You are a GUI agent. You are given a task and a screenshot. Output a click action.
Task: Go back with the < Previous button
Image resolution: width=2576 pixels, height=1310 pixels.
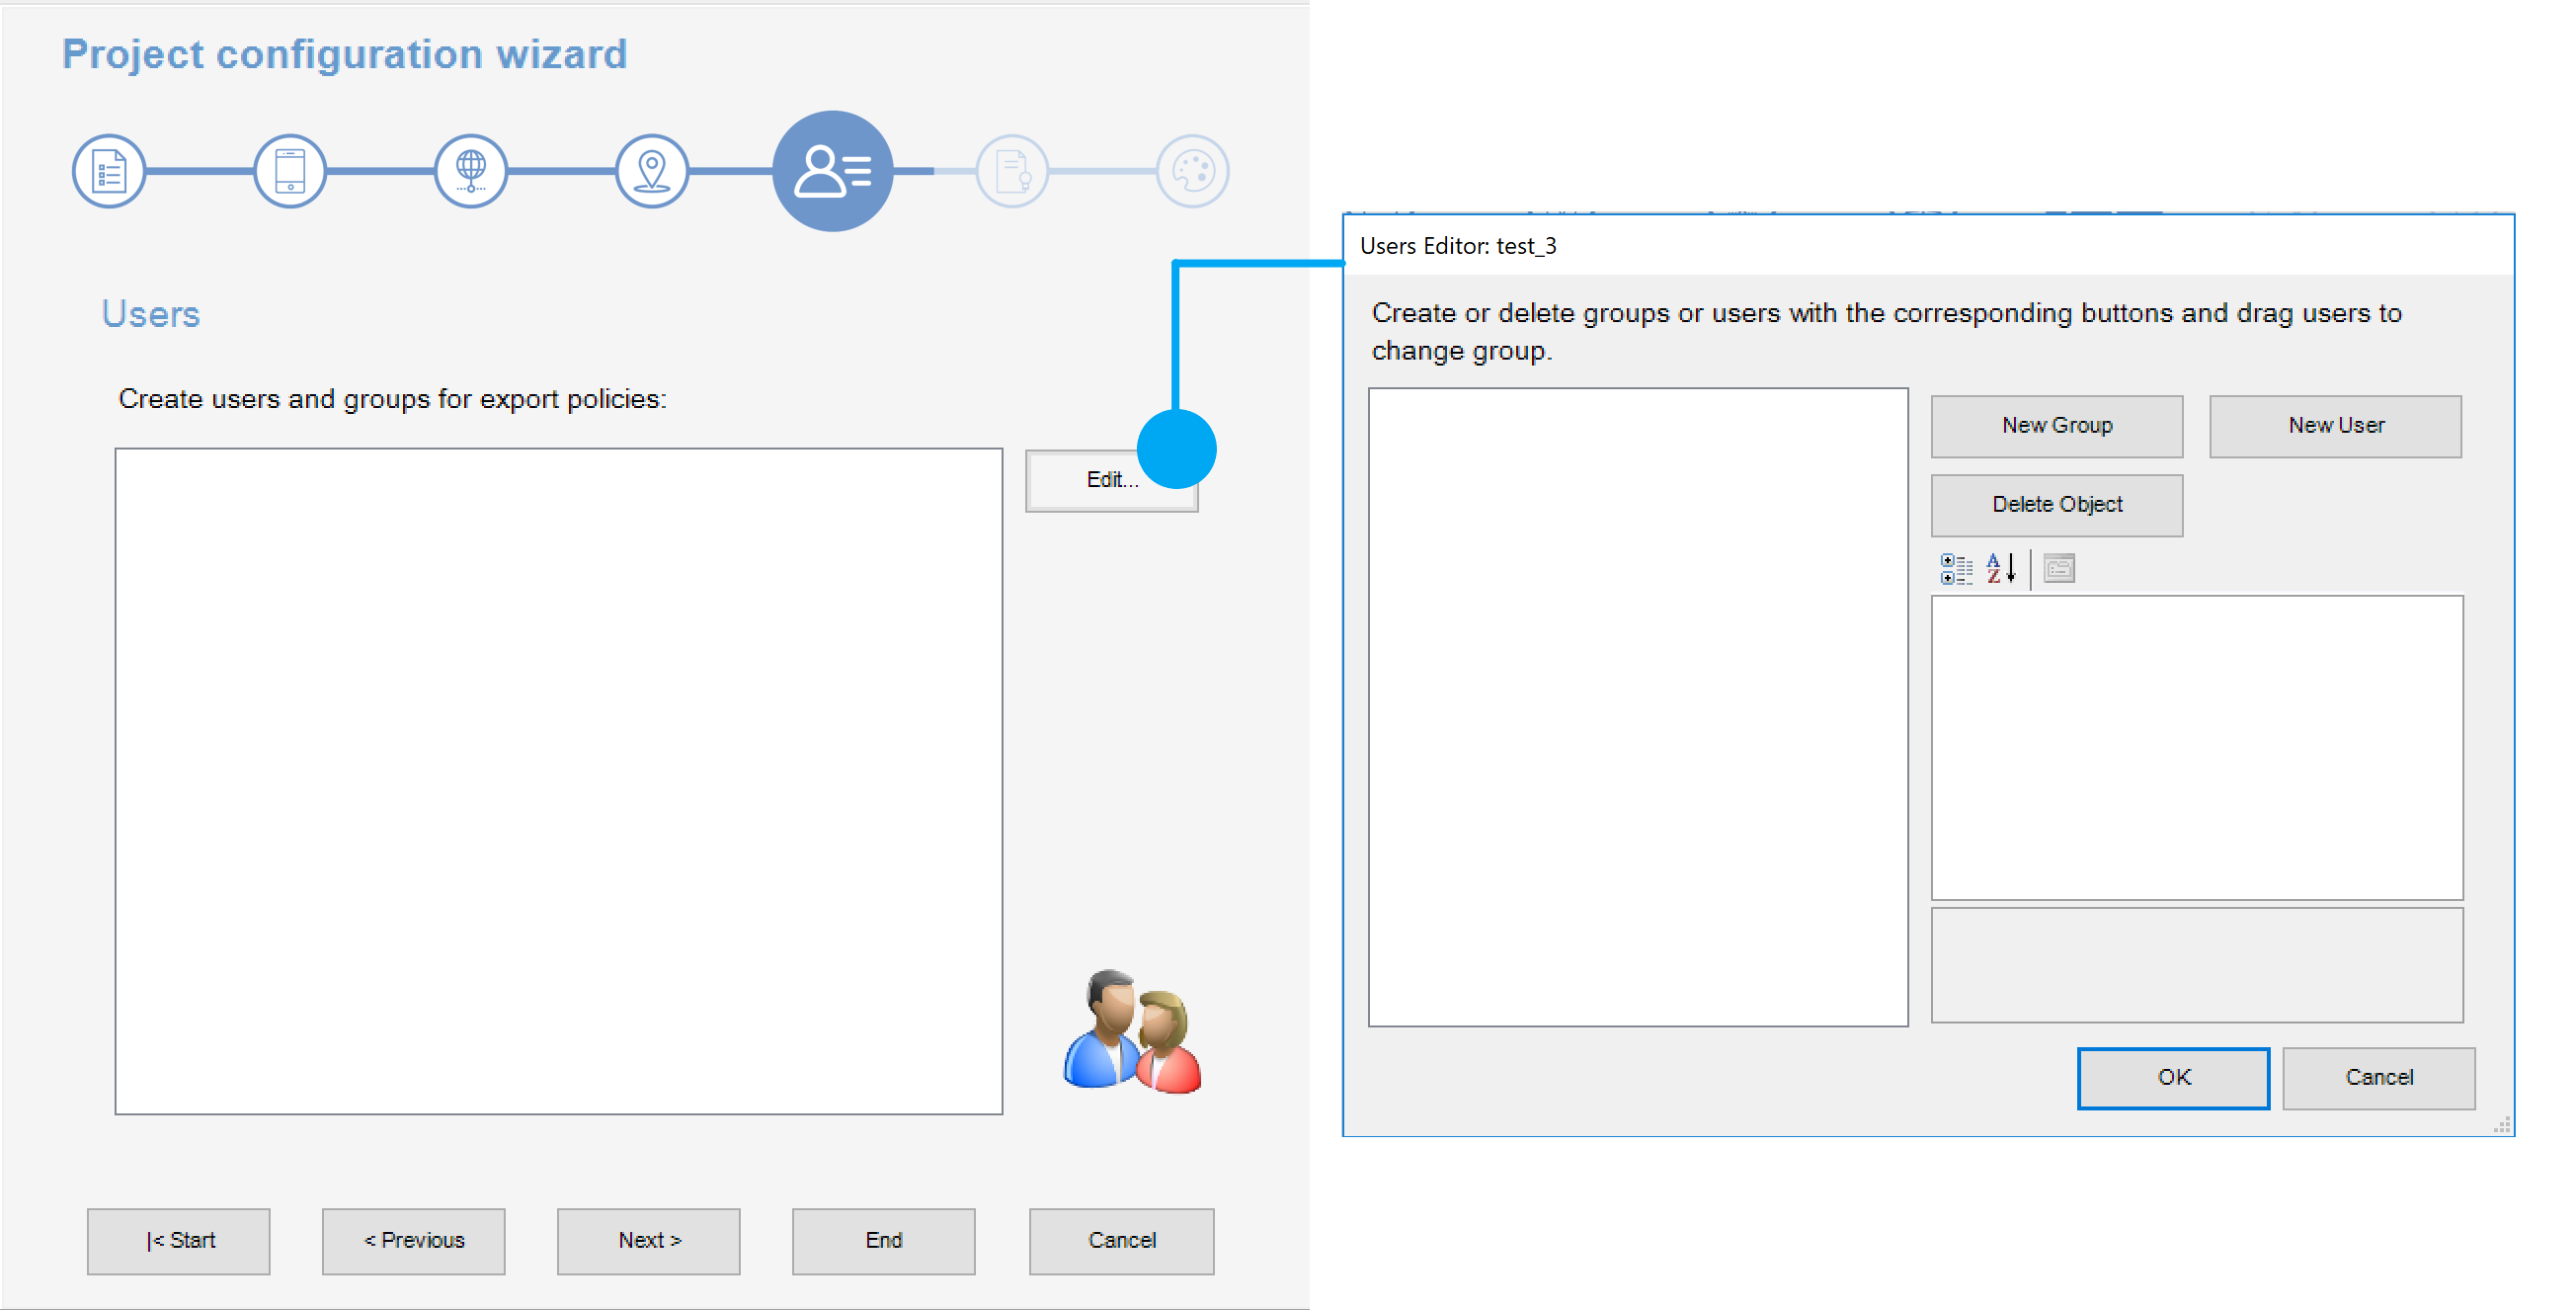coord(414,1241)
